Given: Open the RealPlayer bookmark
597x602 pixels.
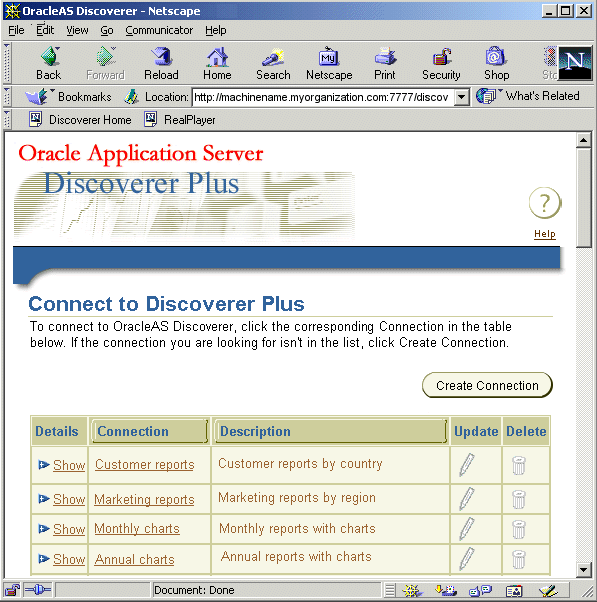Looking at the screenshot, I should click(180, 120).
